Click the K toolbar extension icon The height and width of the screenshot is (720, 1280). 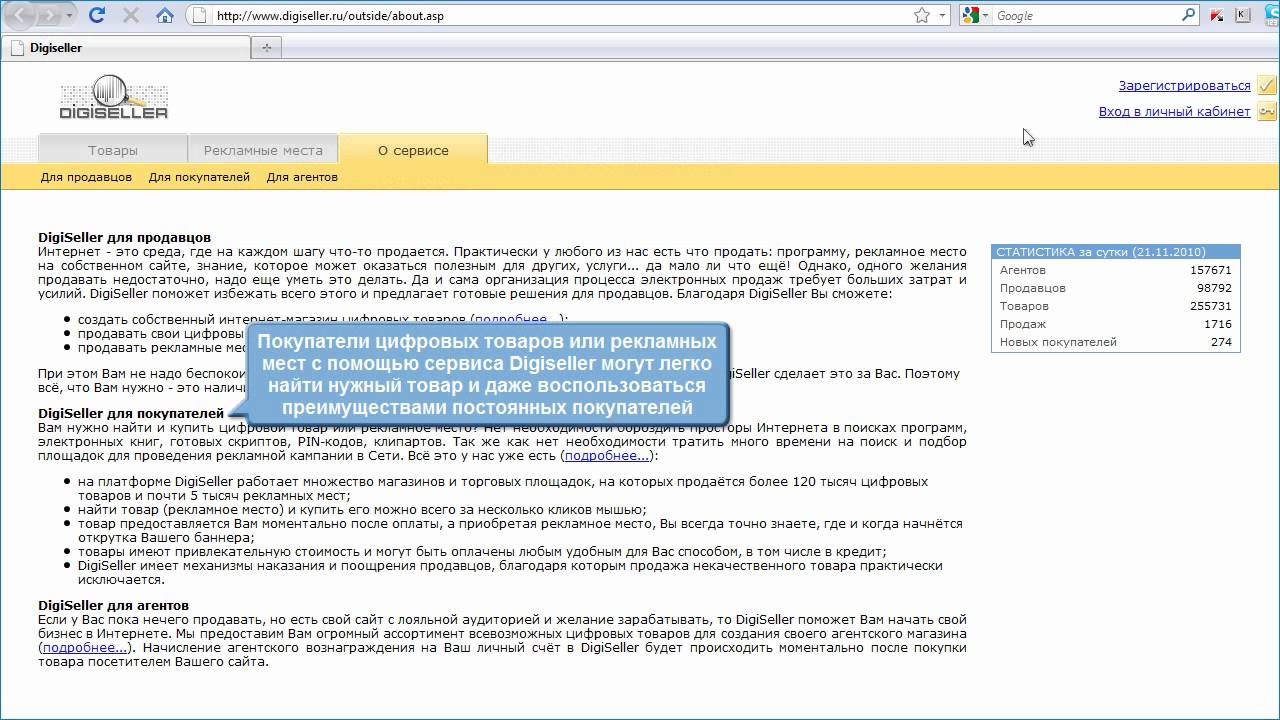[x=1243, y=15]
